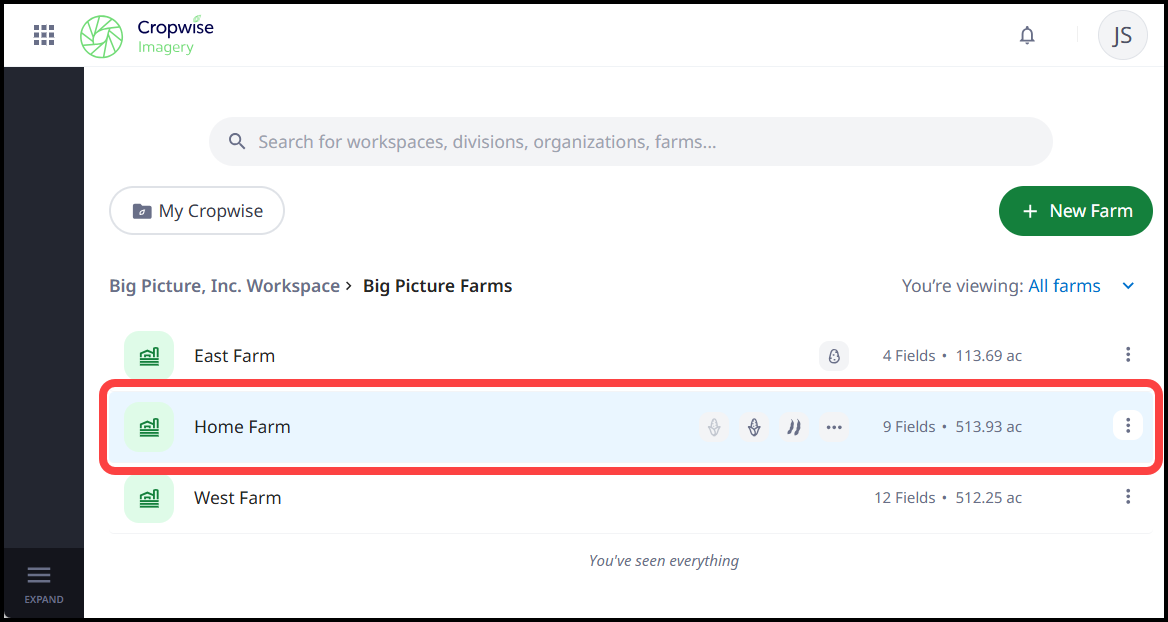The height and width of the screenshot is (622, 1168).
Task: Select the corn crop icon on Home Farm
Action: click(754, 426)
